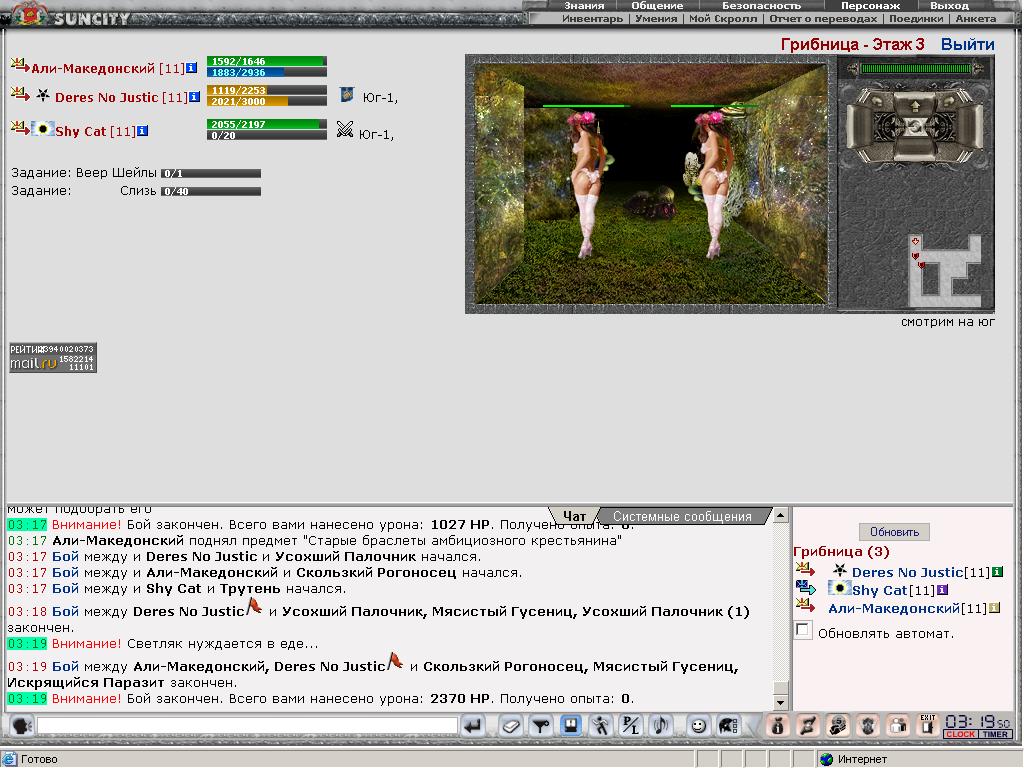Switch to the Системные сообщения tab
Viewport: 1024px width, 768px height.
(x=682, y=516)
